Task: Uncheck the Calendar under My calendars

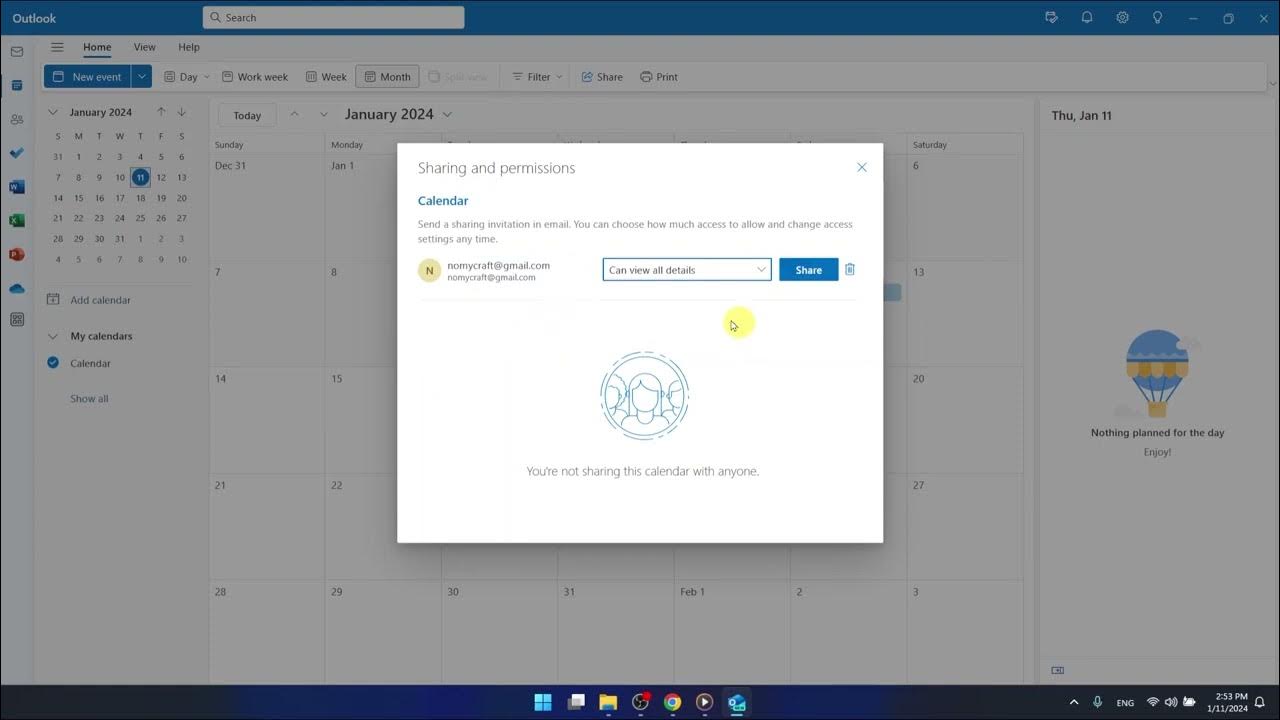Action: click(x=52, y=362)
